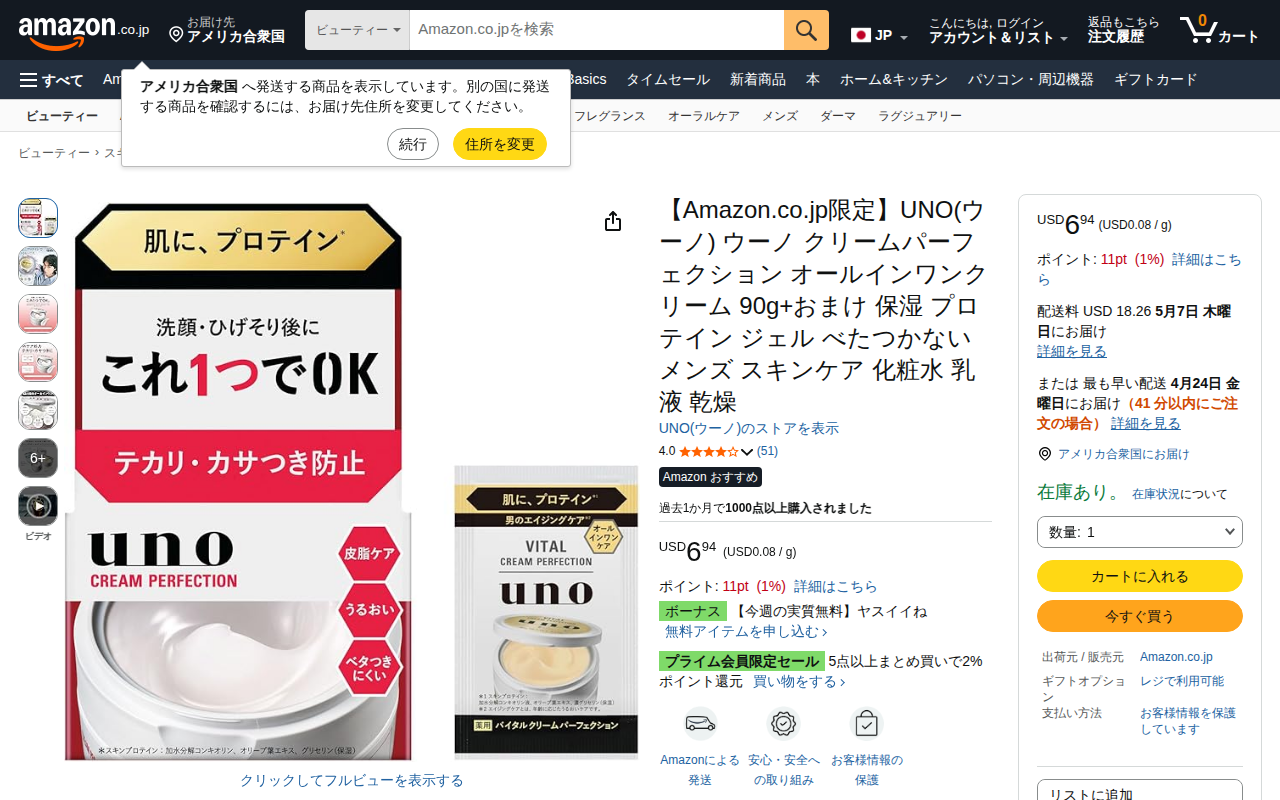Open the JP language selector dropdown

click(x=879, y=36)
